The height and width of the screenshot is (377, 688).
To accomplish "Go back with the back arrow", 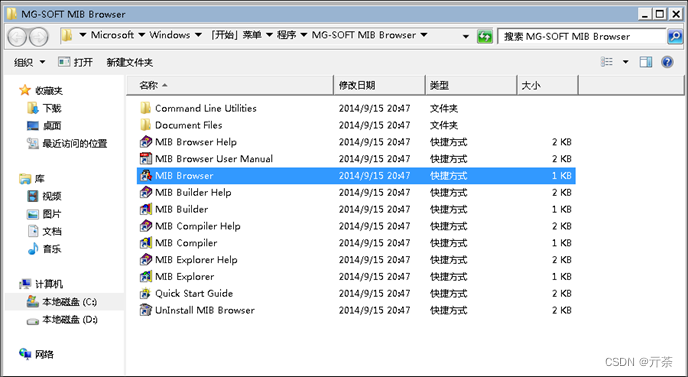I will [x=17, y=36].
